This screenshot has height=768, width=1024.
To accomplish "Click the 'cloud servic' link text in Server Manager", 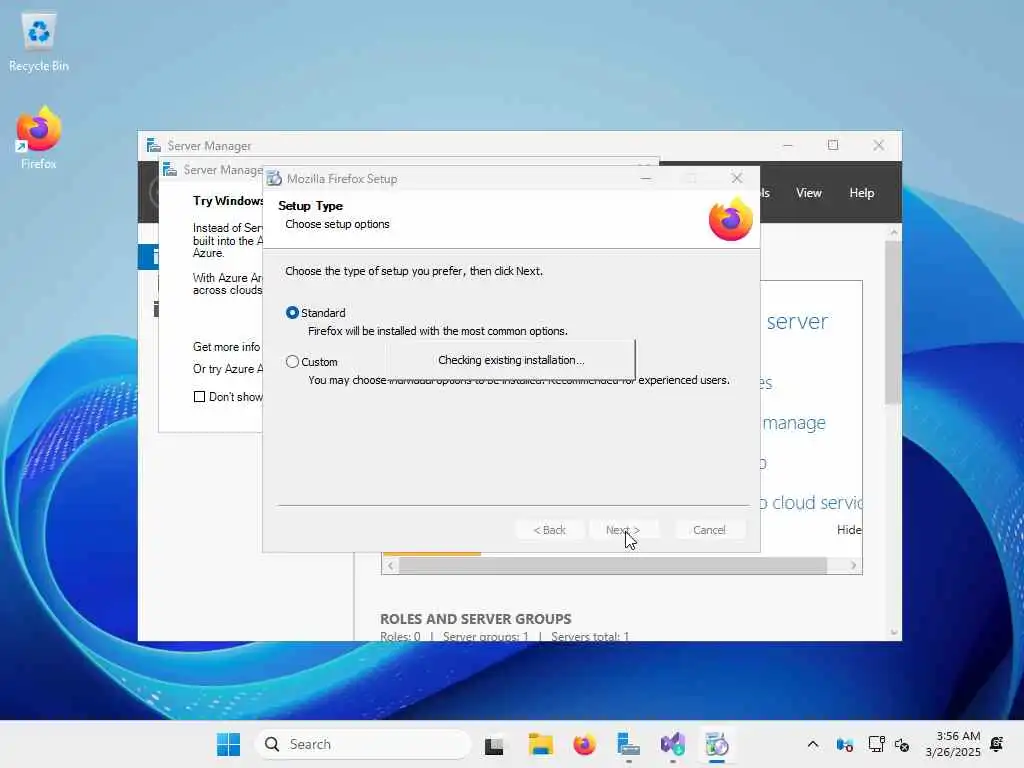I will (817, 502).
